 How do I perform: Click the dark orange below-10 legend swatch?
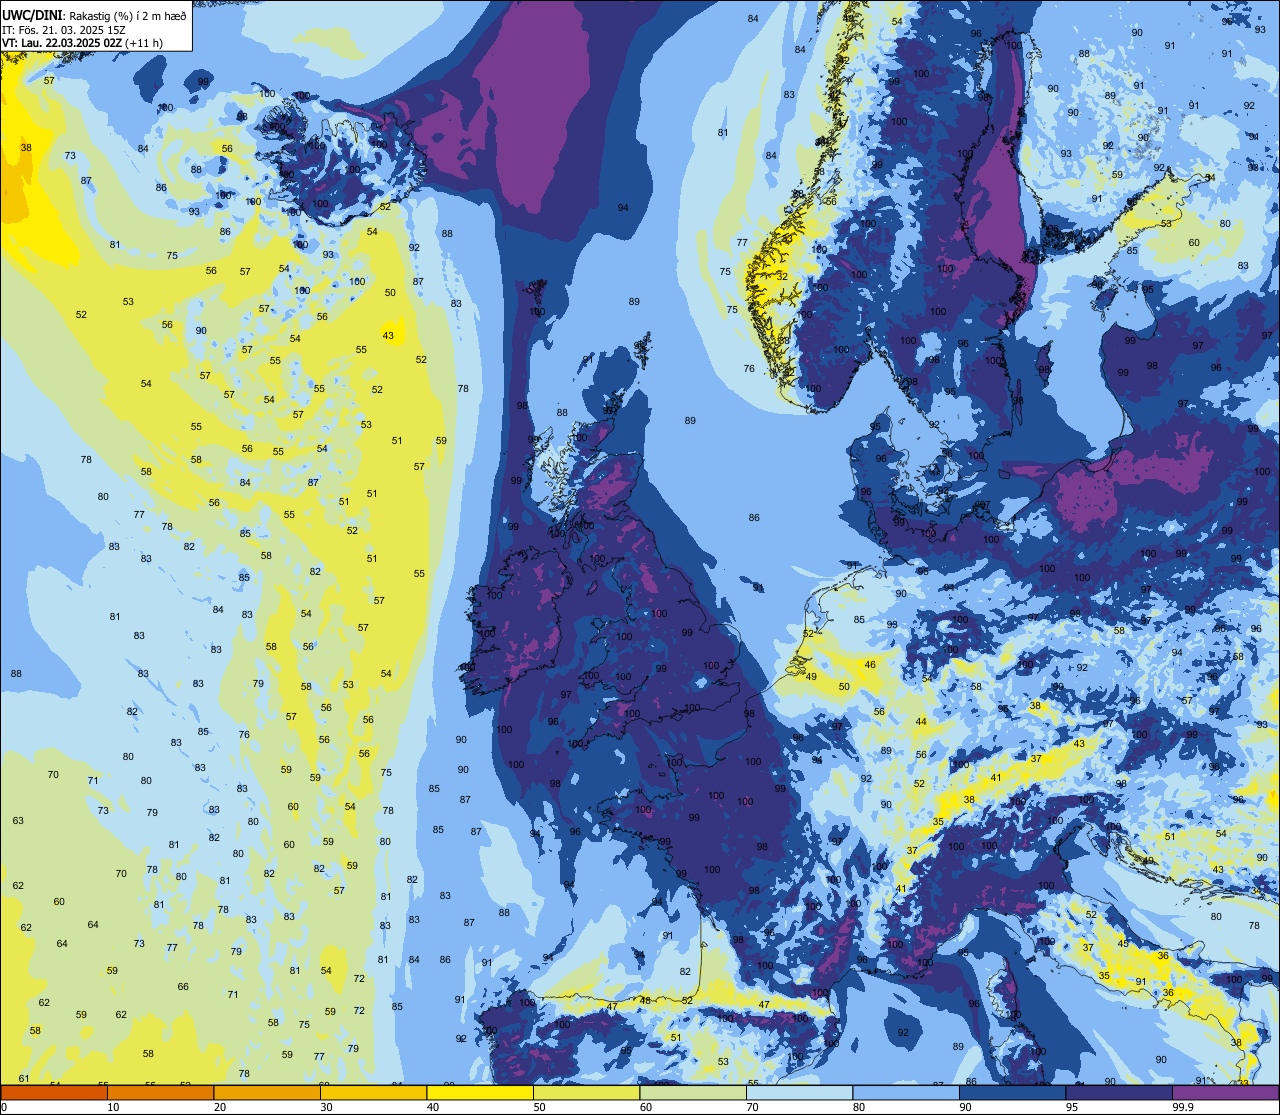[54, 1092]
